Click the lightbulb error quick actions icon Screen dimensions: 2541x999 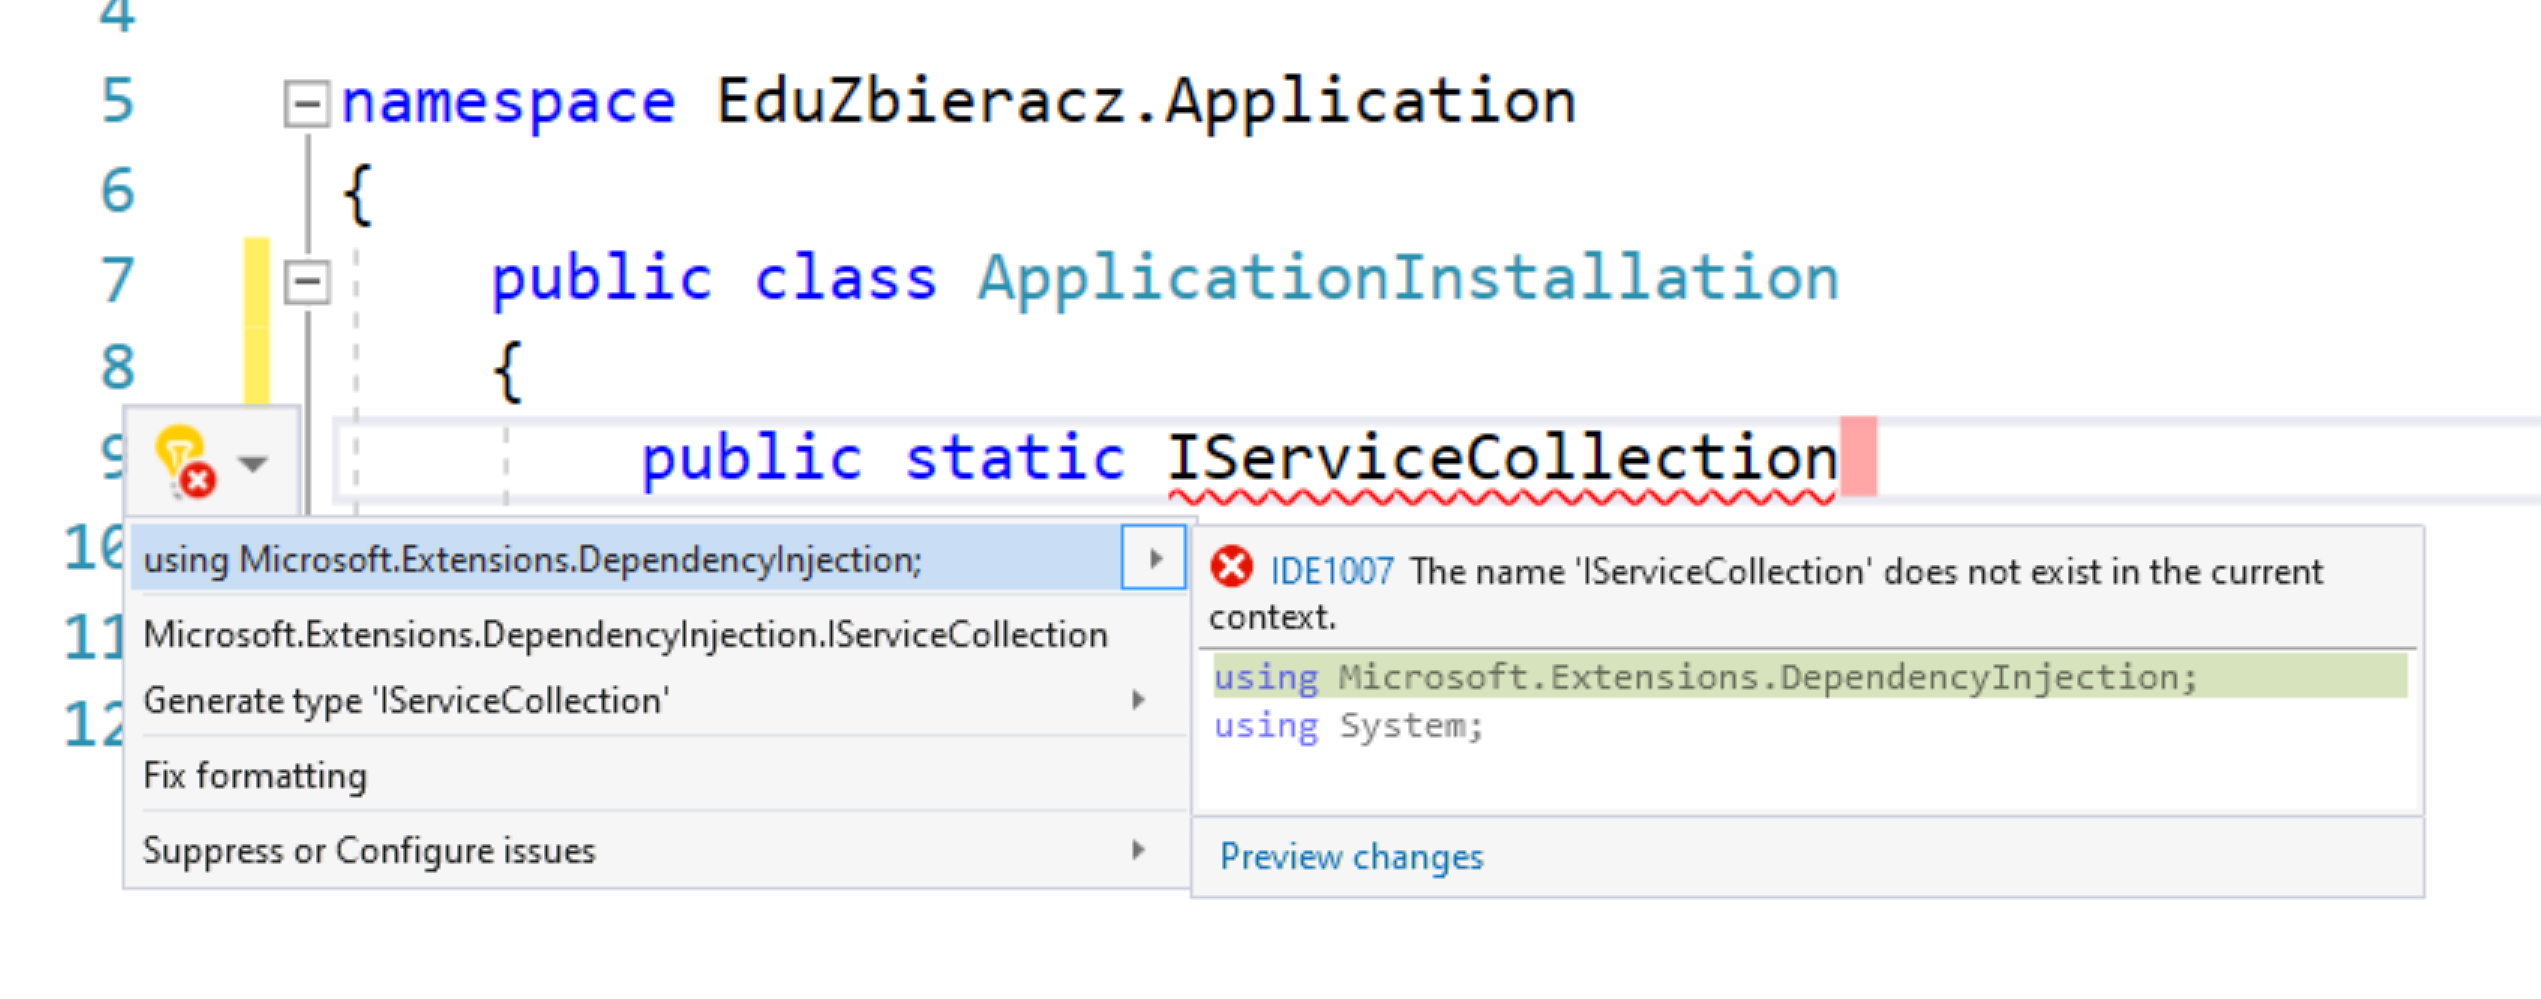[x=187, y=462]
